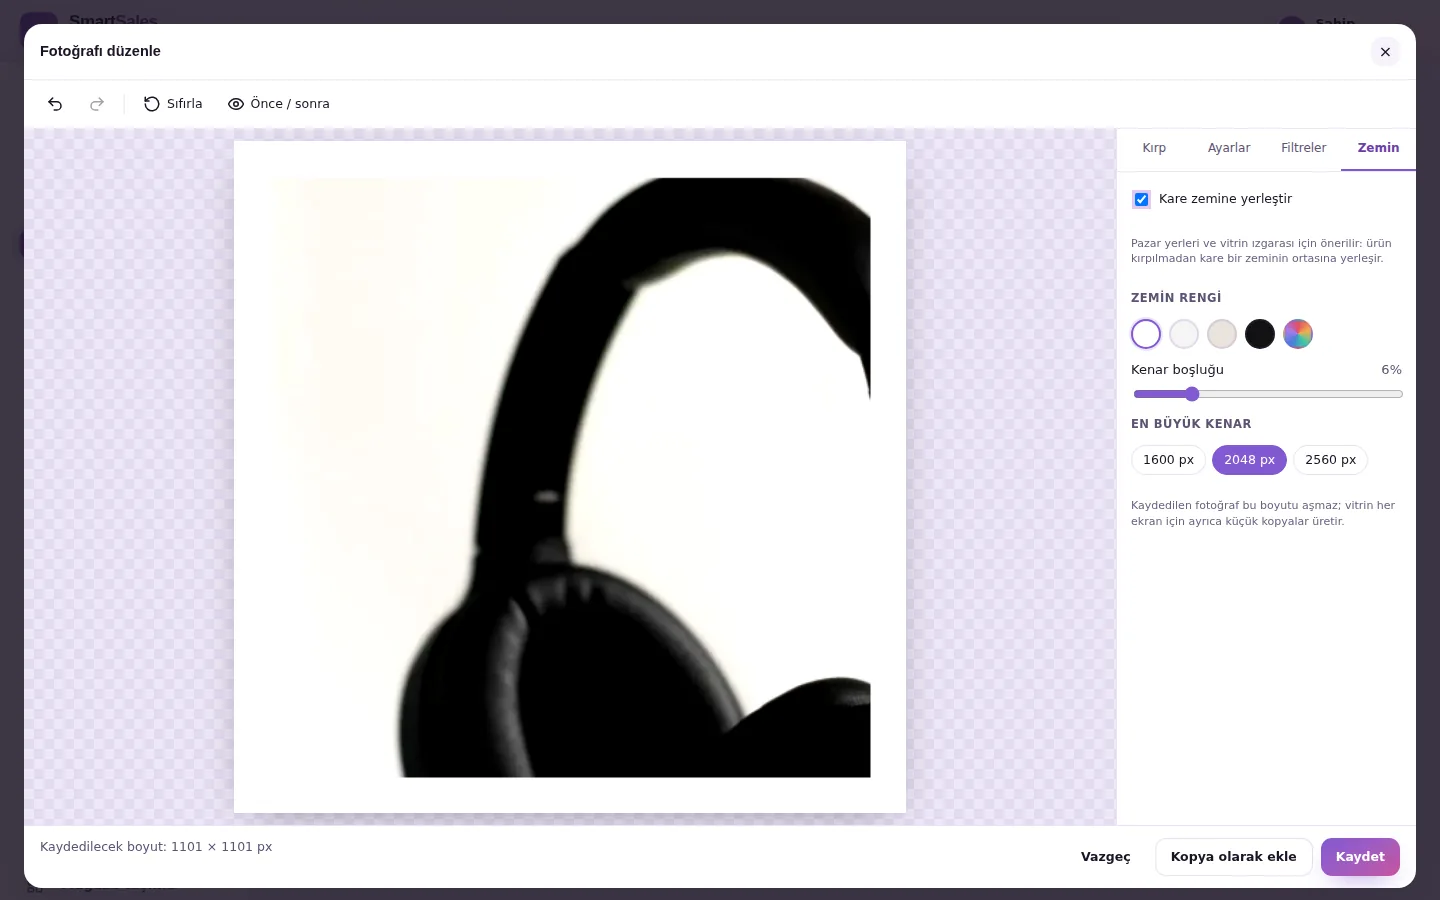This screenshot has width=1440, height=900.
Task: Click Kopya olarak ekle button
Action: coord(1234,857)
